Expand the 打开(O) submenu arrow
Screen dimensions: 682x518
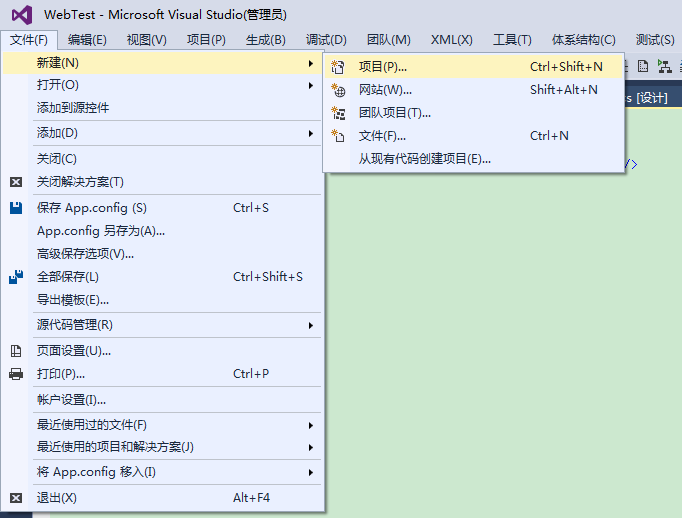pyautogui.click(x=311, y=85)
